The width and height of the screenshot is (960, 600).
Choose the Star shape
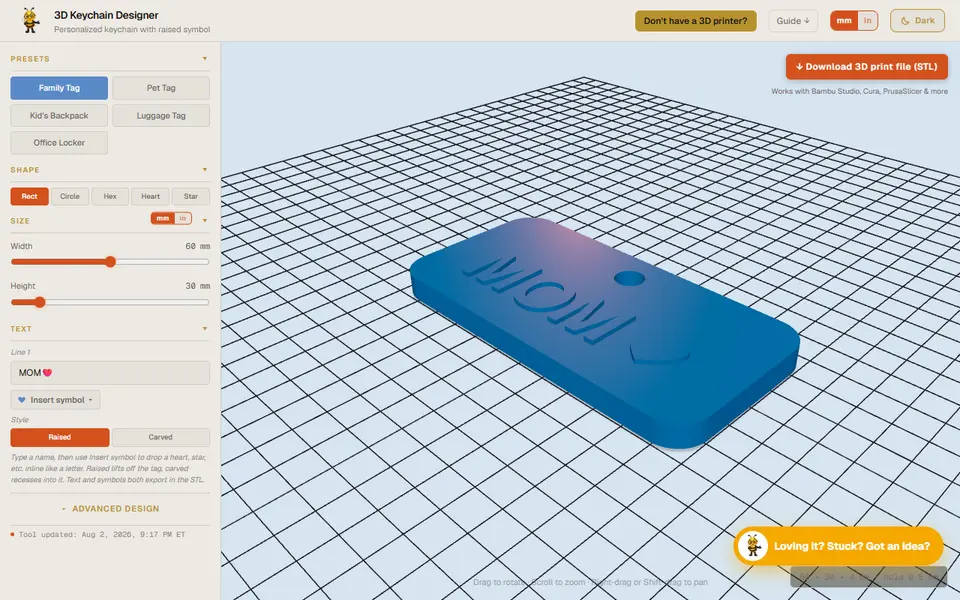[191, 197]
